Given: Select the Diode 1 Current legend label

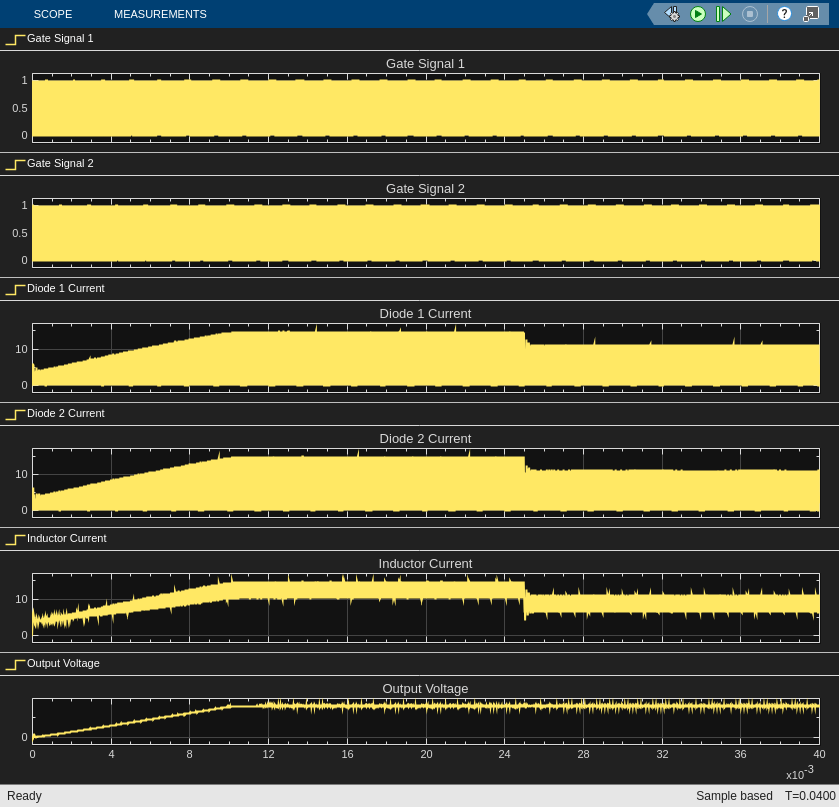Looking at the screenshot, I should point(66,288).
